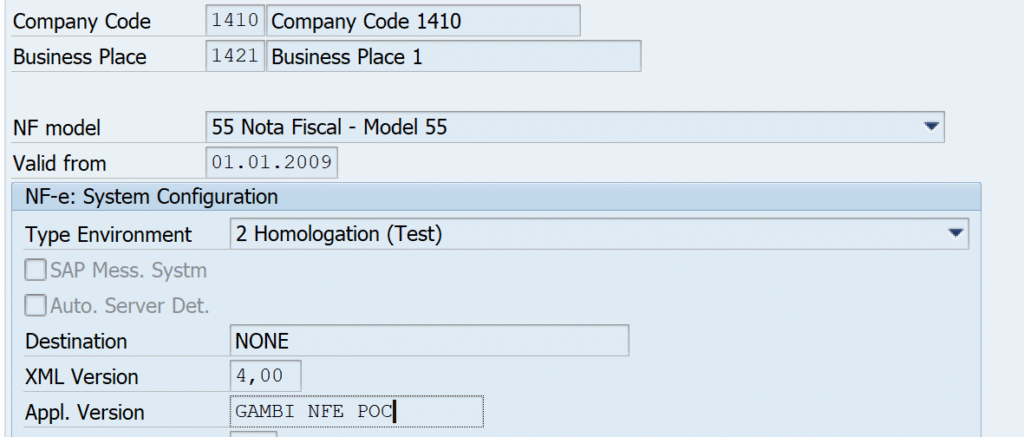
Task: Click the '2 Homologation (Test)' selection text
Action: click(339, 235)
